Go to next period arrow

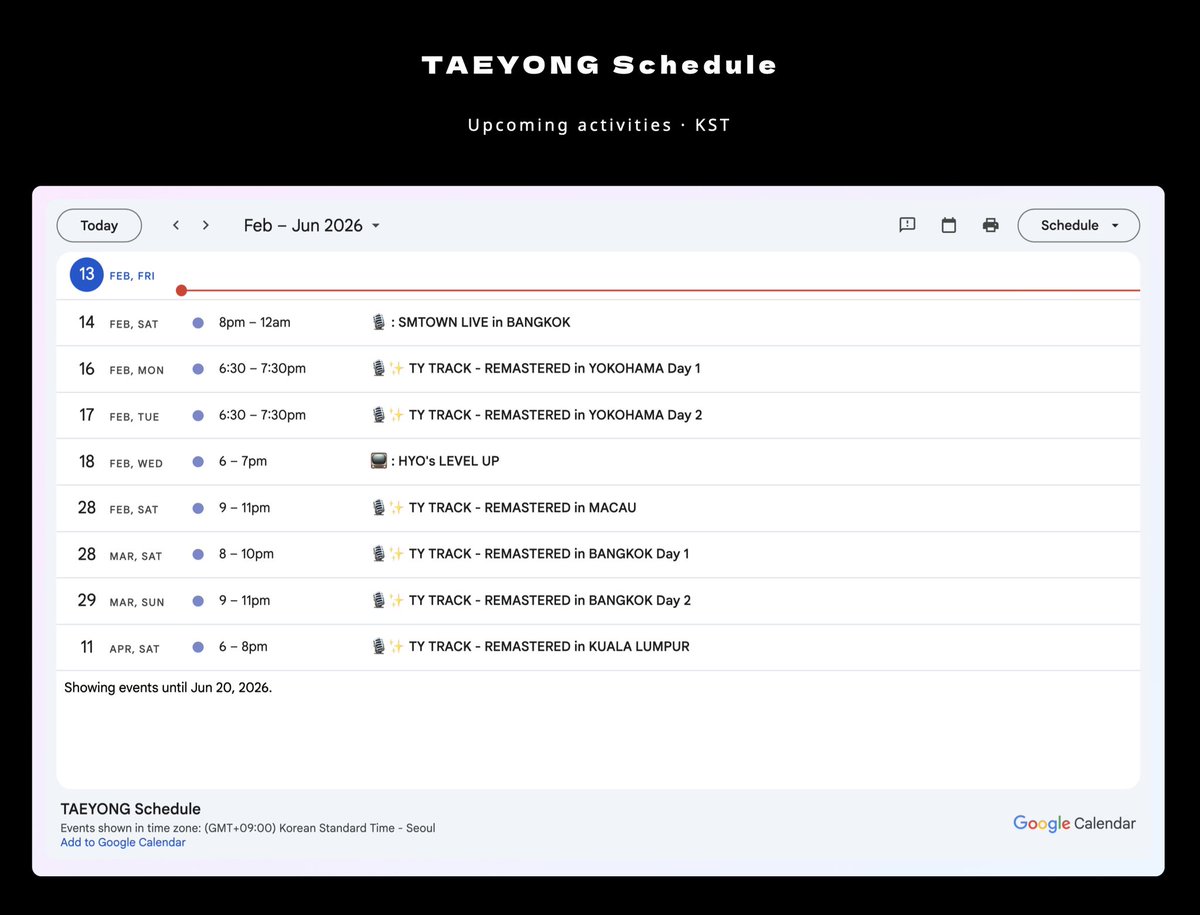[x=206, y=225]
